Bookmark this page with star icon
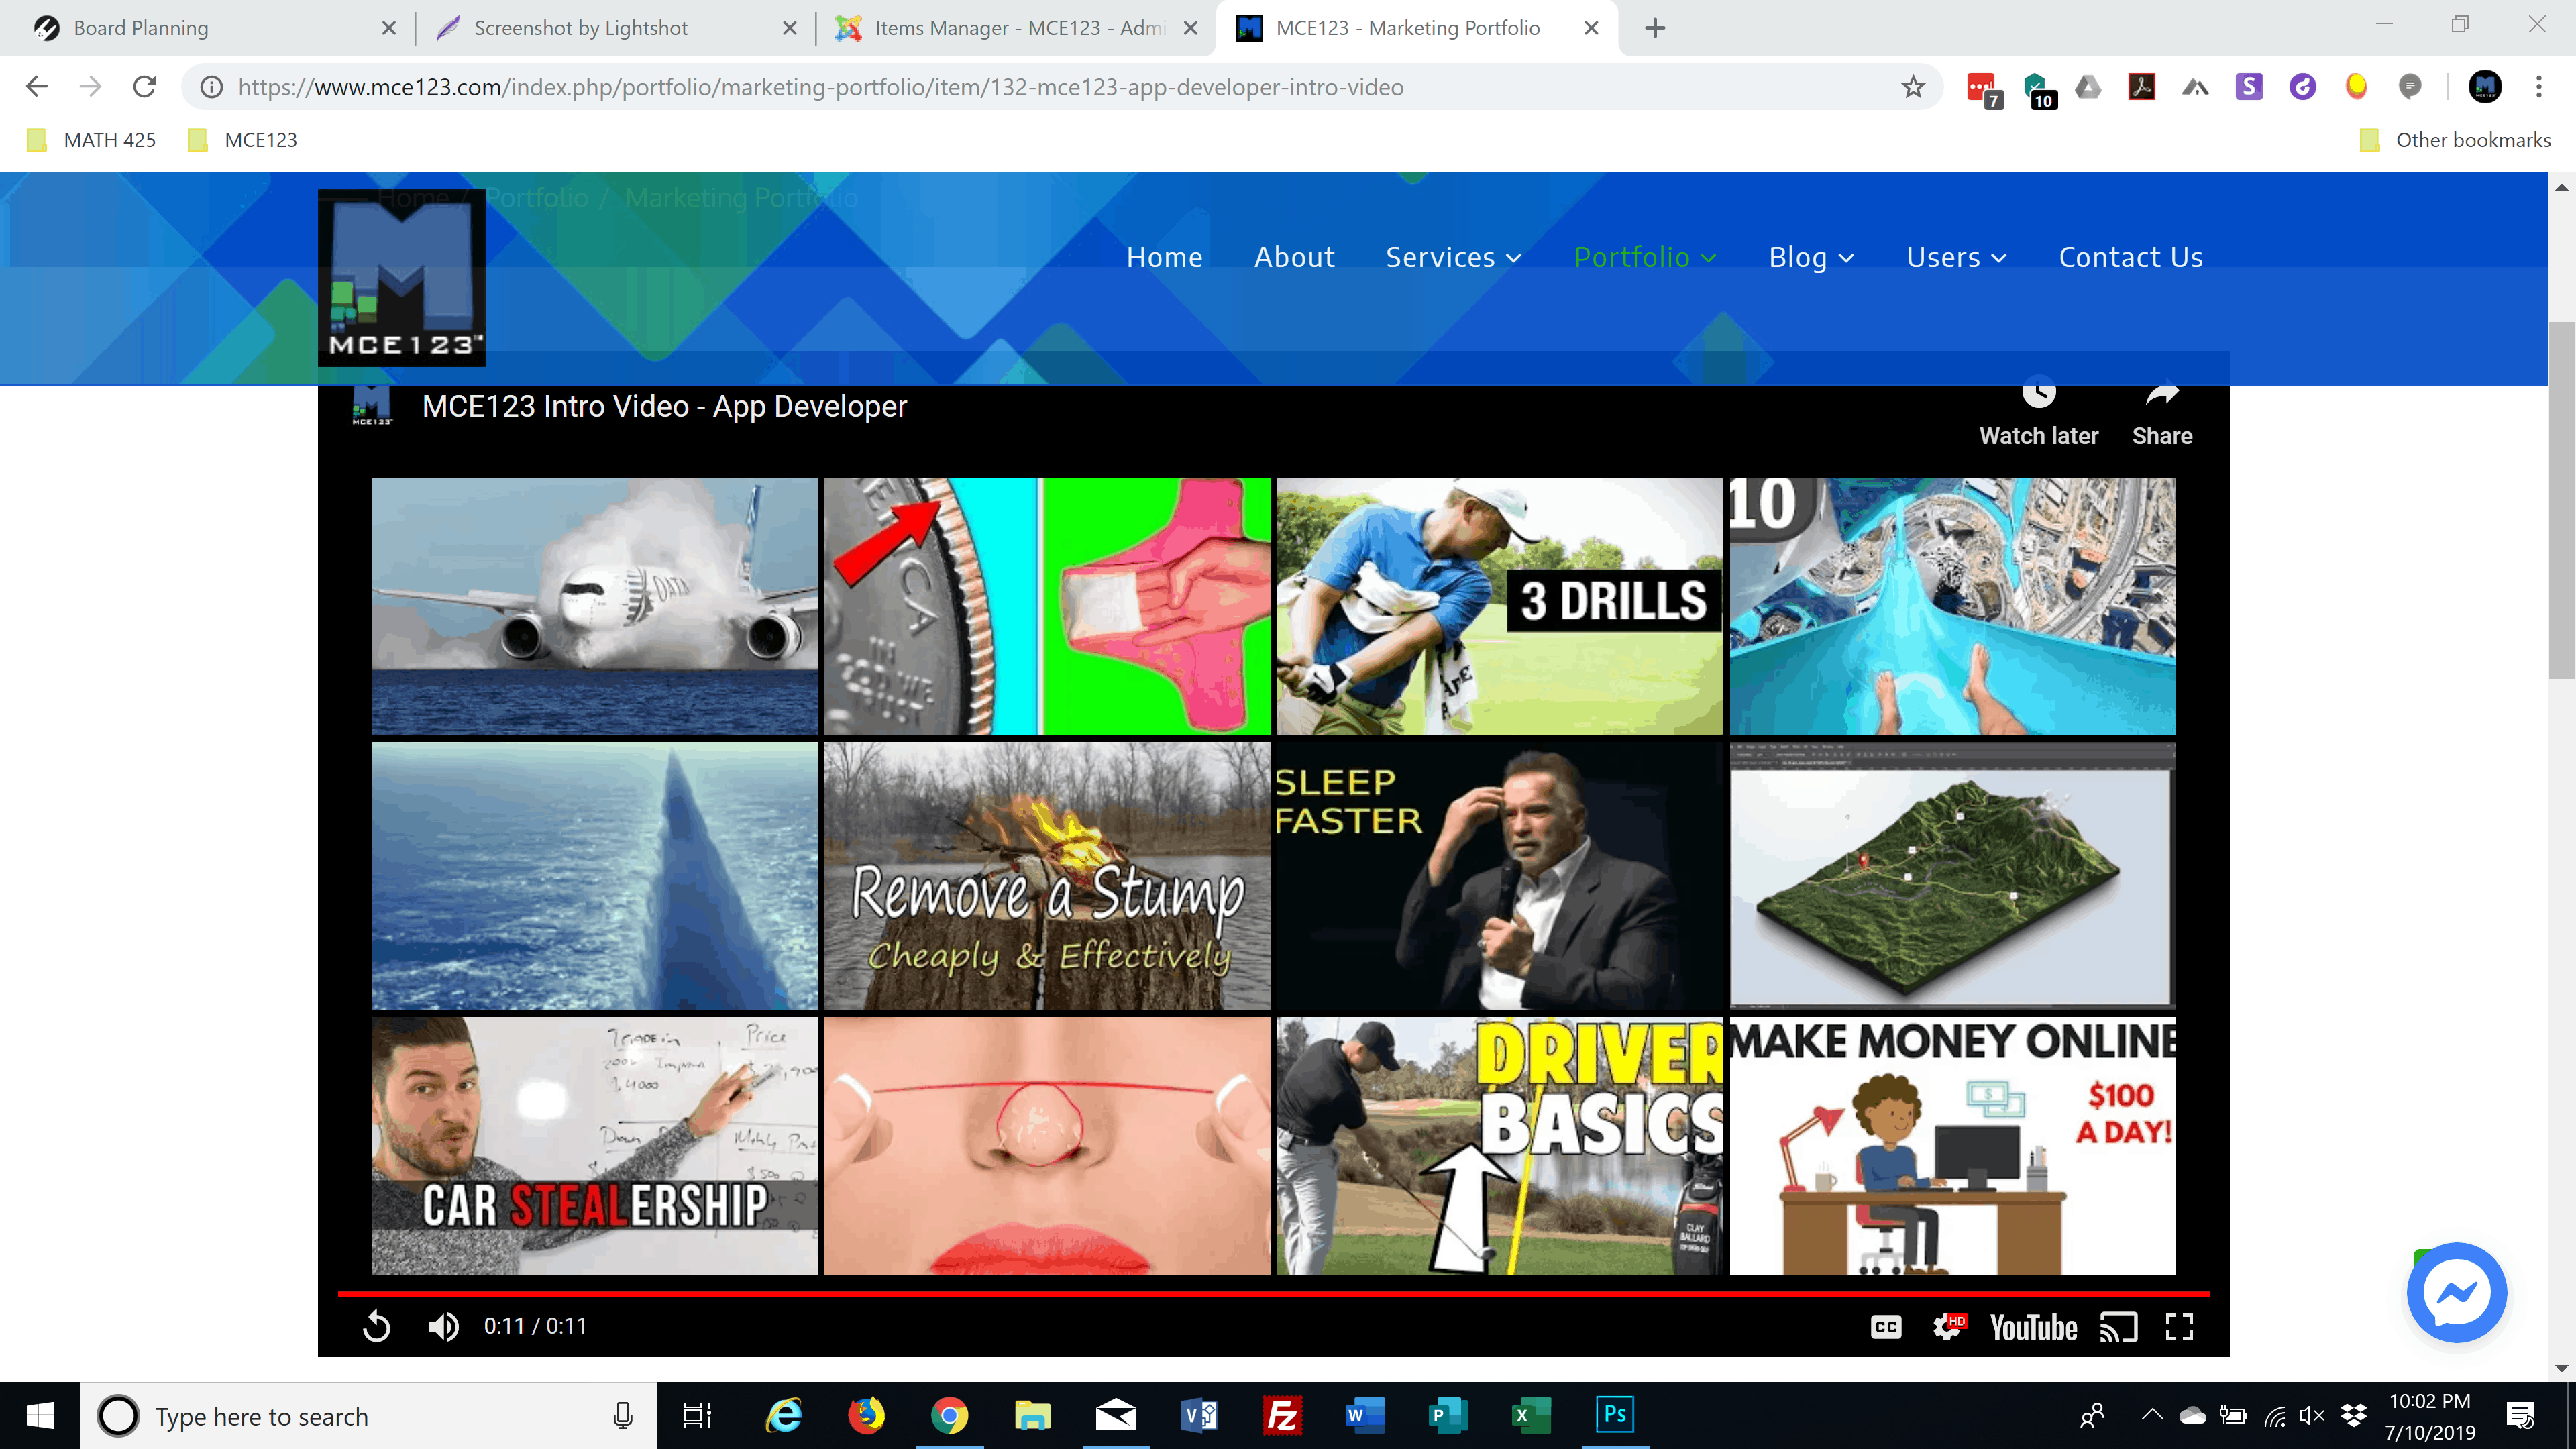 click(x=1913, y=87)
